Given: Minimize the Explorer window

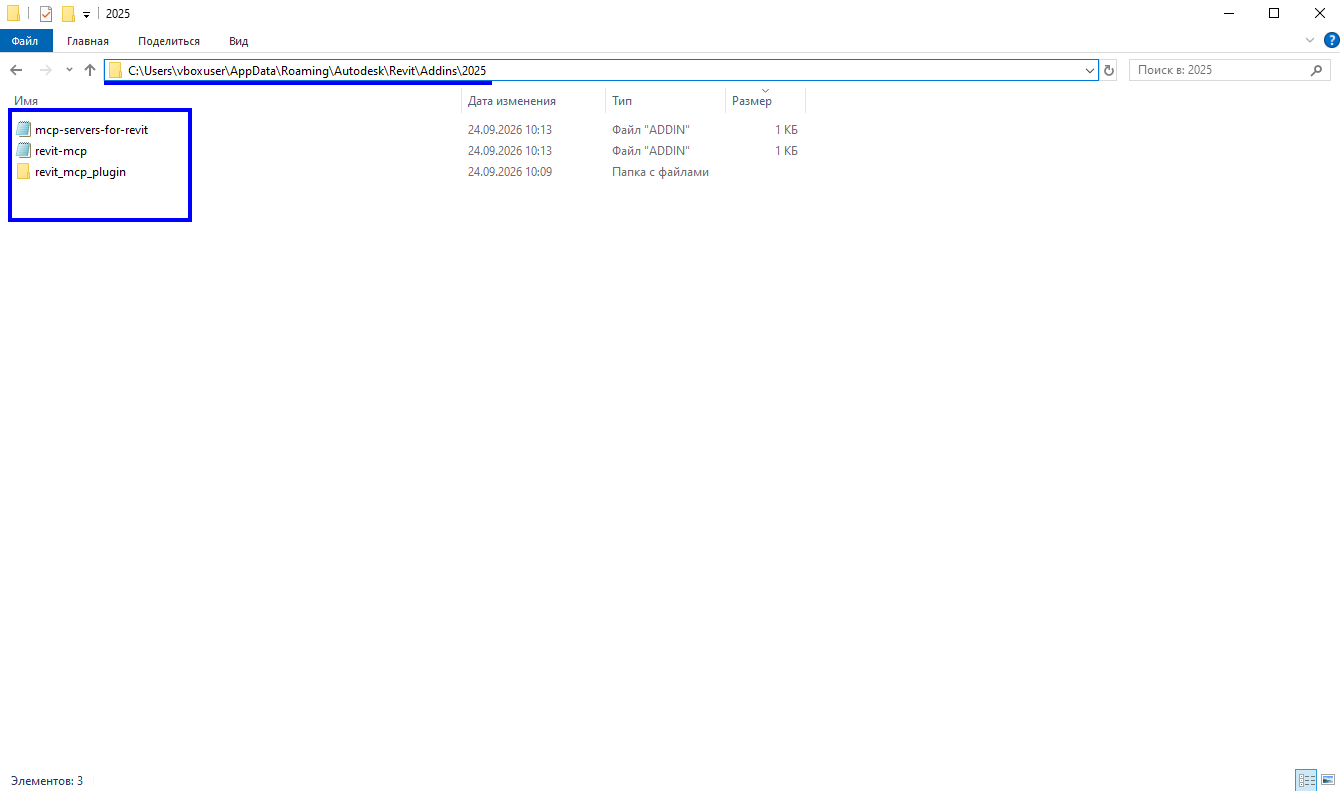Looking at the screenshot, I should [1228, 14].
